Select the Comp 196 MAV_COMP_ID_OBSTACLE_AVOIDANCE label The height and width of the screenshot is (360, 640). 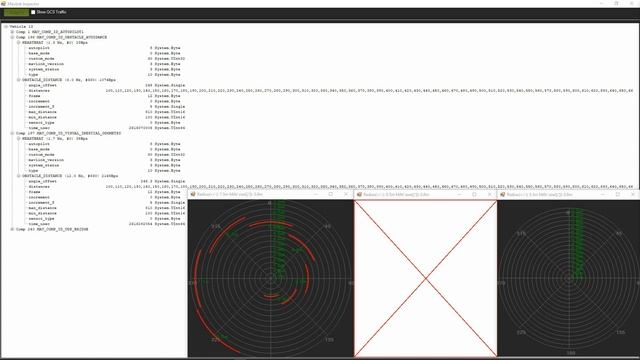(x=61, y=37)
